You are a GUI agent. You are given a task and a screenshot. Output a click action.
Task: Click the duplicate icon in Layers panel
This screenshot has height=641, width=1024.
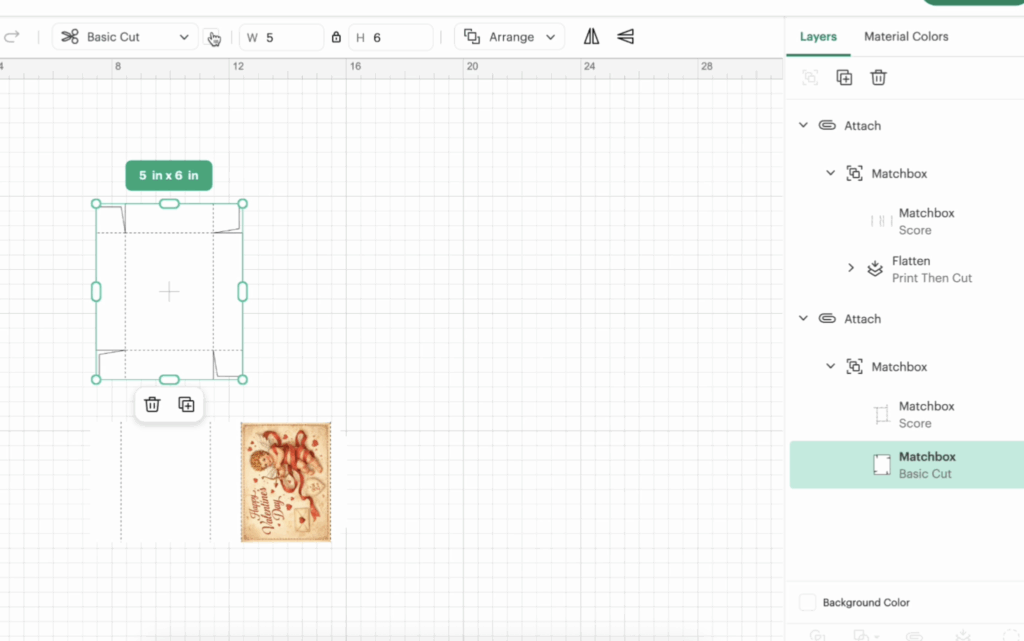pos(844,77)
